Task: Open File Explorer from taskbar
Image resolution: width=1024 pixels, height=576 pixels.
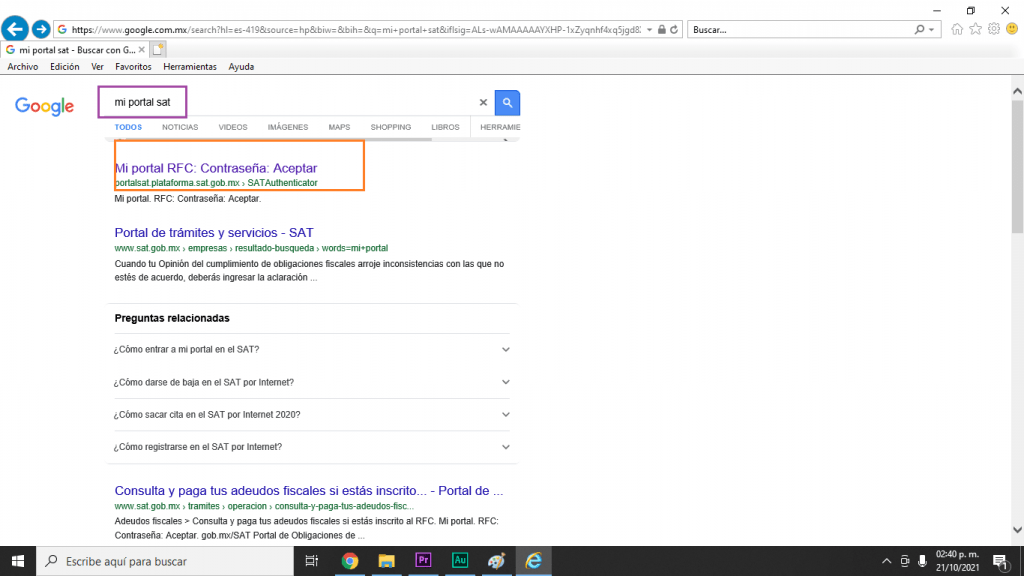Action: (387, 561)
